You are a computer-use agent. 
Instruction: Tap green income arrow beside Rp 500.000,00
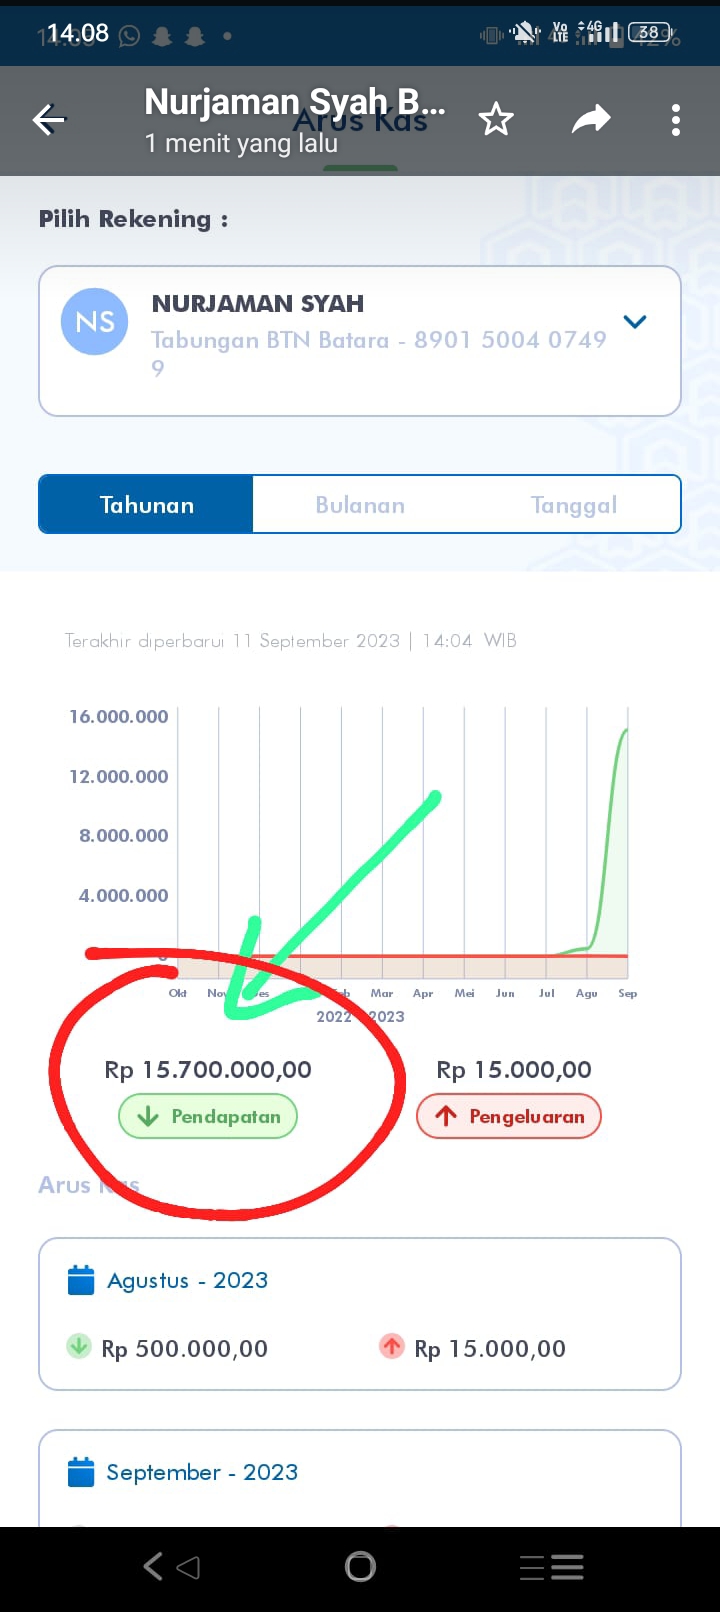pyautogui.click(x=79, y=1347)
